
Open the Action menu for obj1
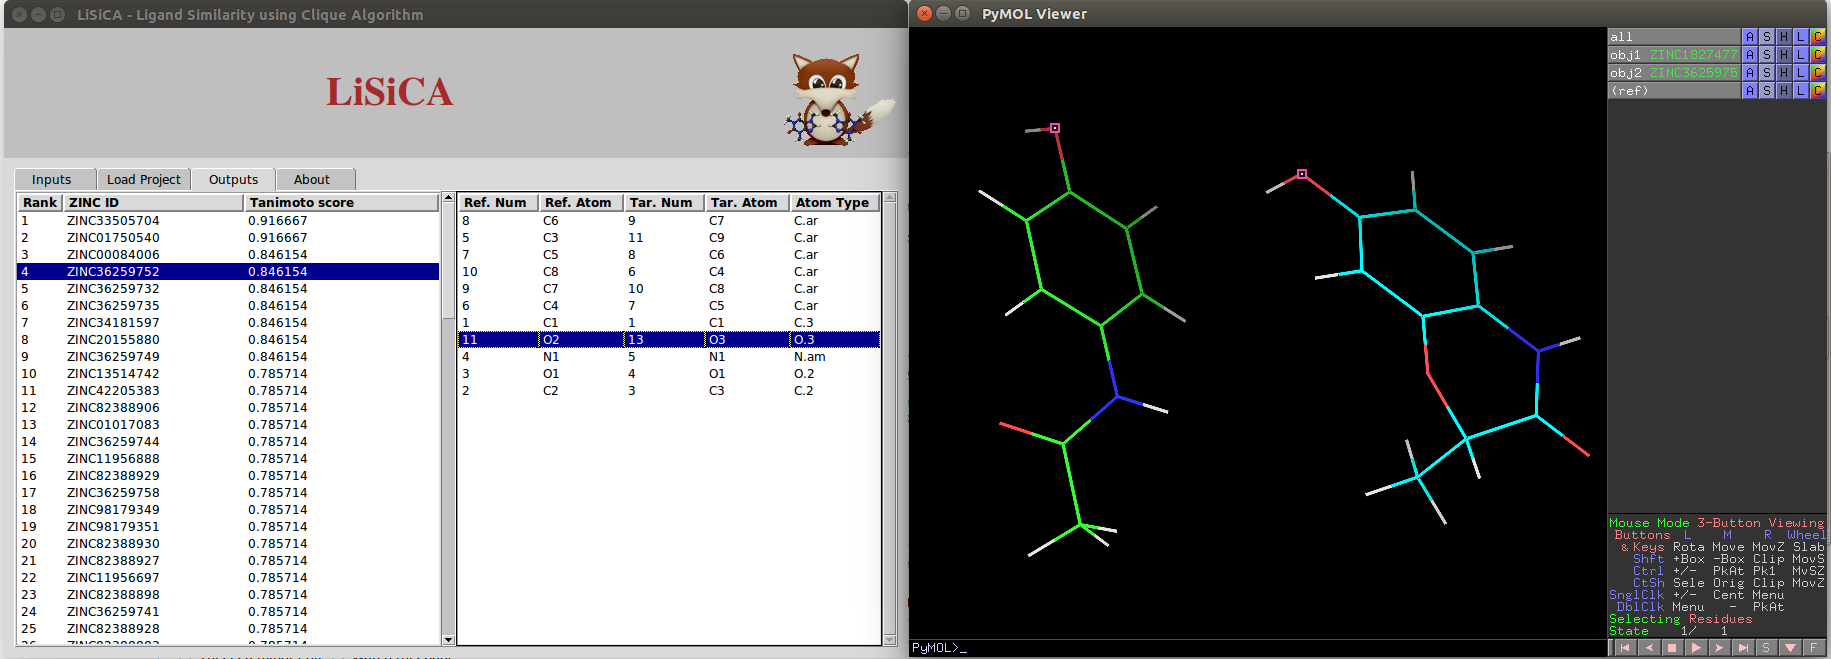[1749, 55]
